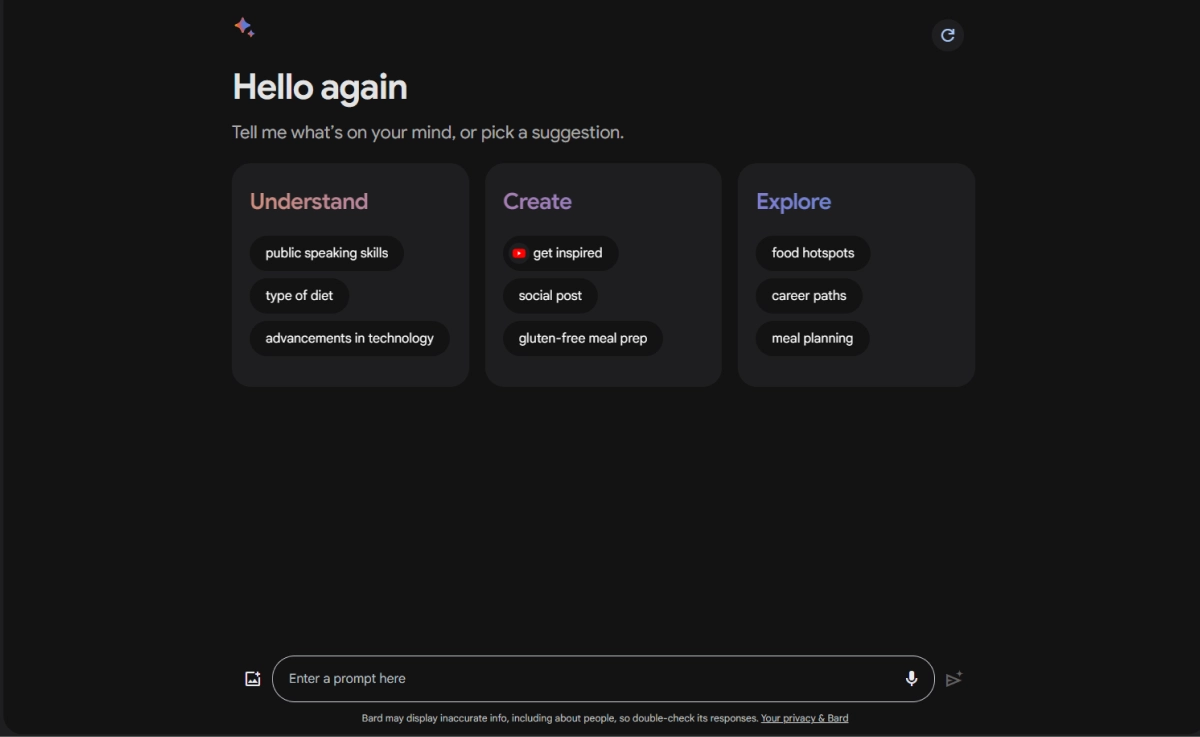Click the Explore card heading
1200x737 pixels.
pos(793,201)
